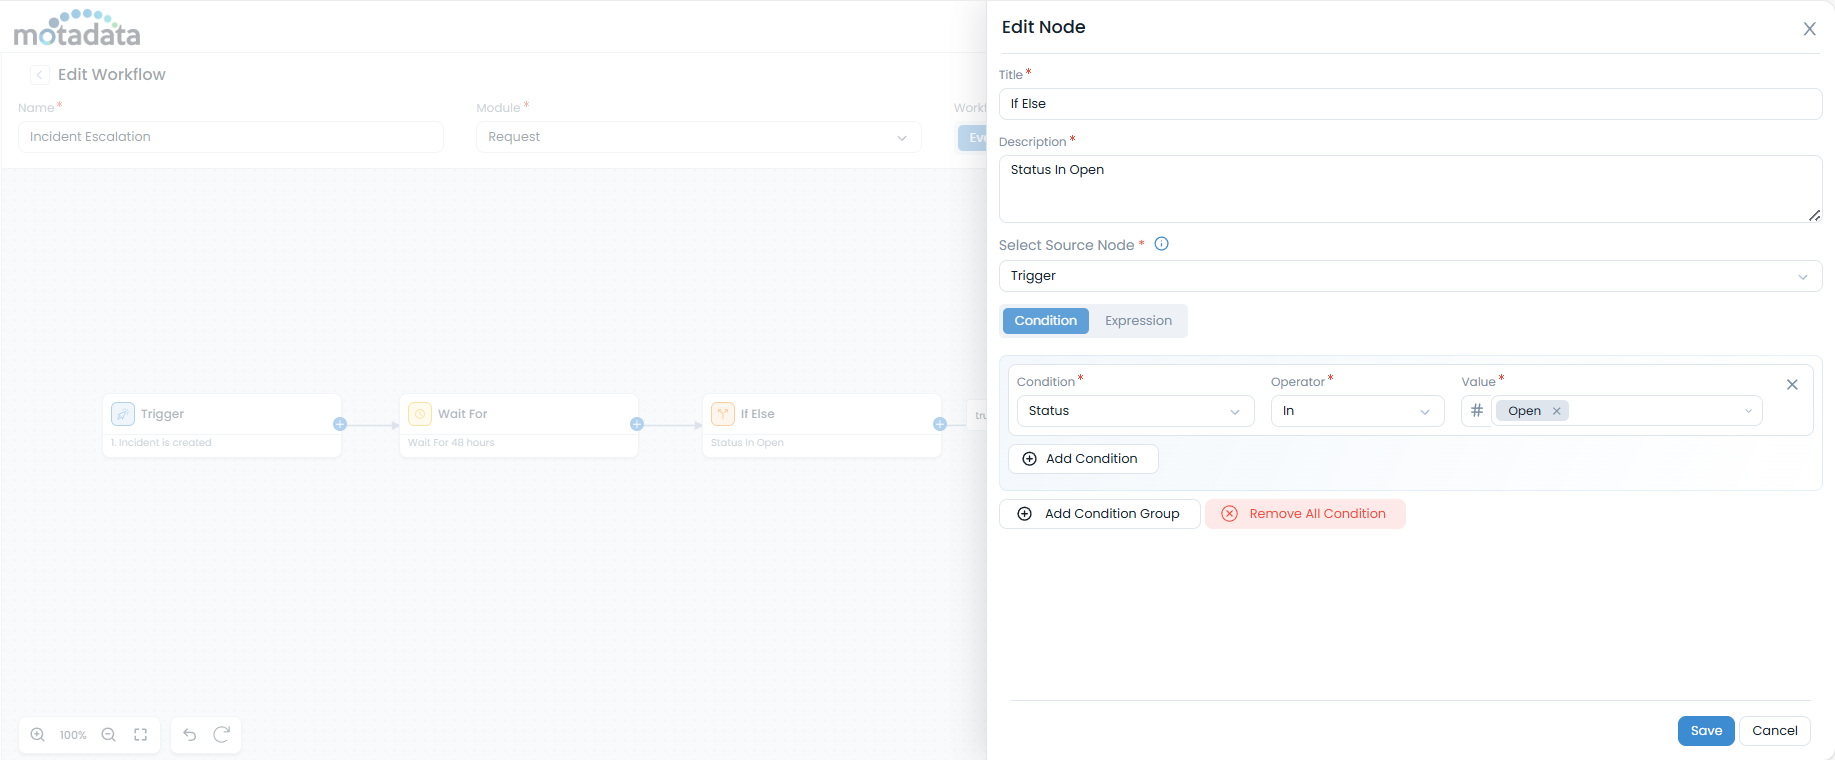This screenshot has height=760, width=1835.
Task: Switch to the Expression tab
Action: pos(1138,321)
